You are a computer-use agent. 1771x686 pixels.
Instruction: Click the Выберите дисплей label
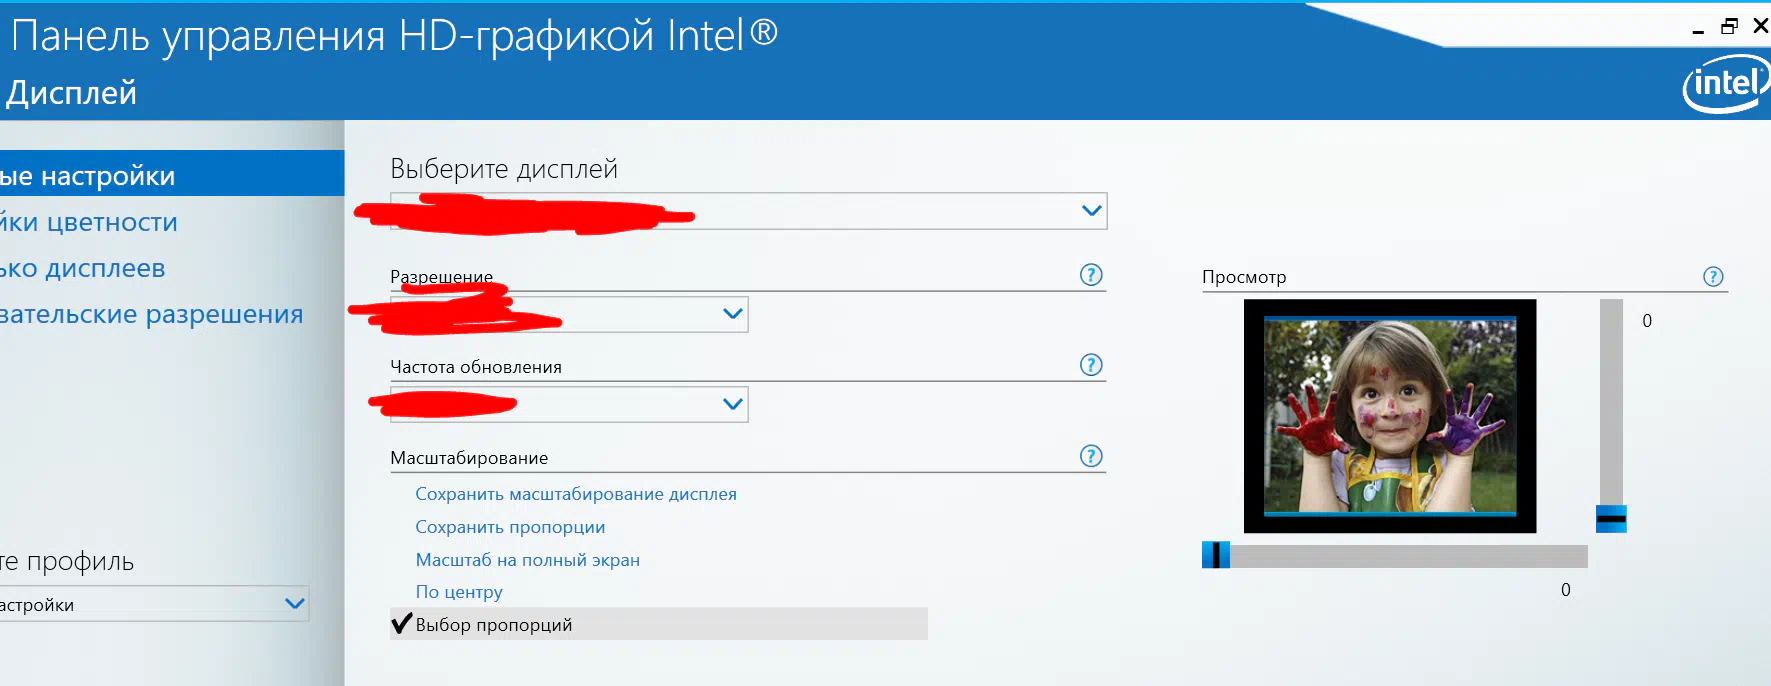(504, 169)
